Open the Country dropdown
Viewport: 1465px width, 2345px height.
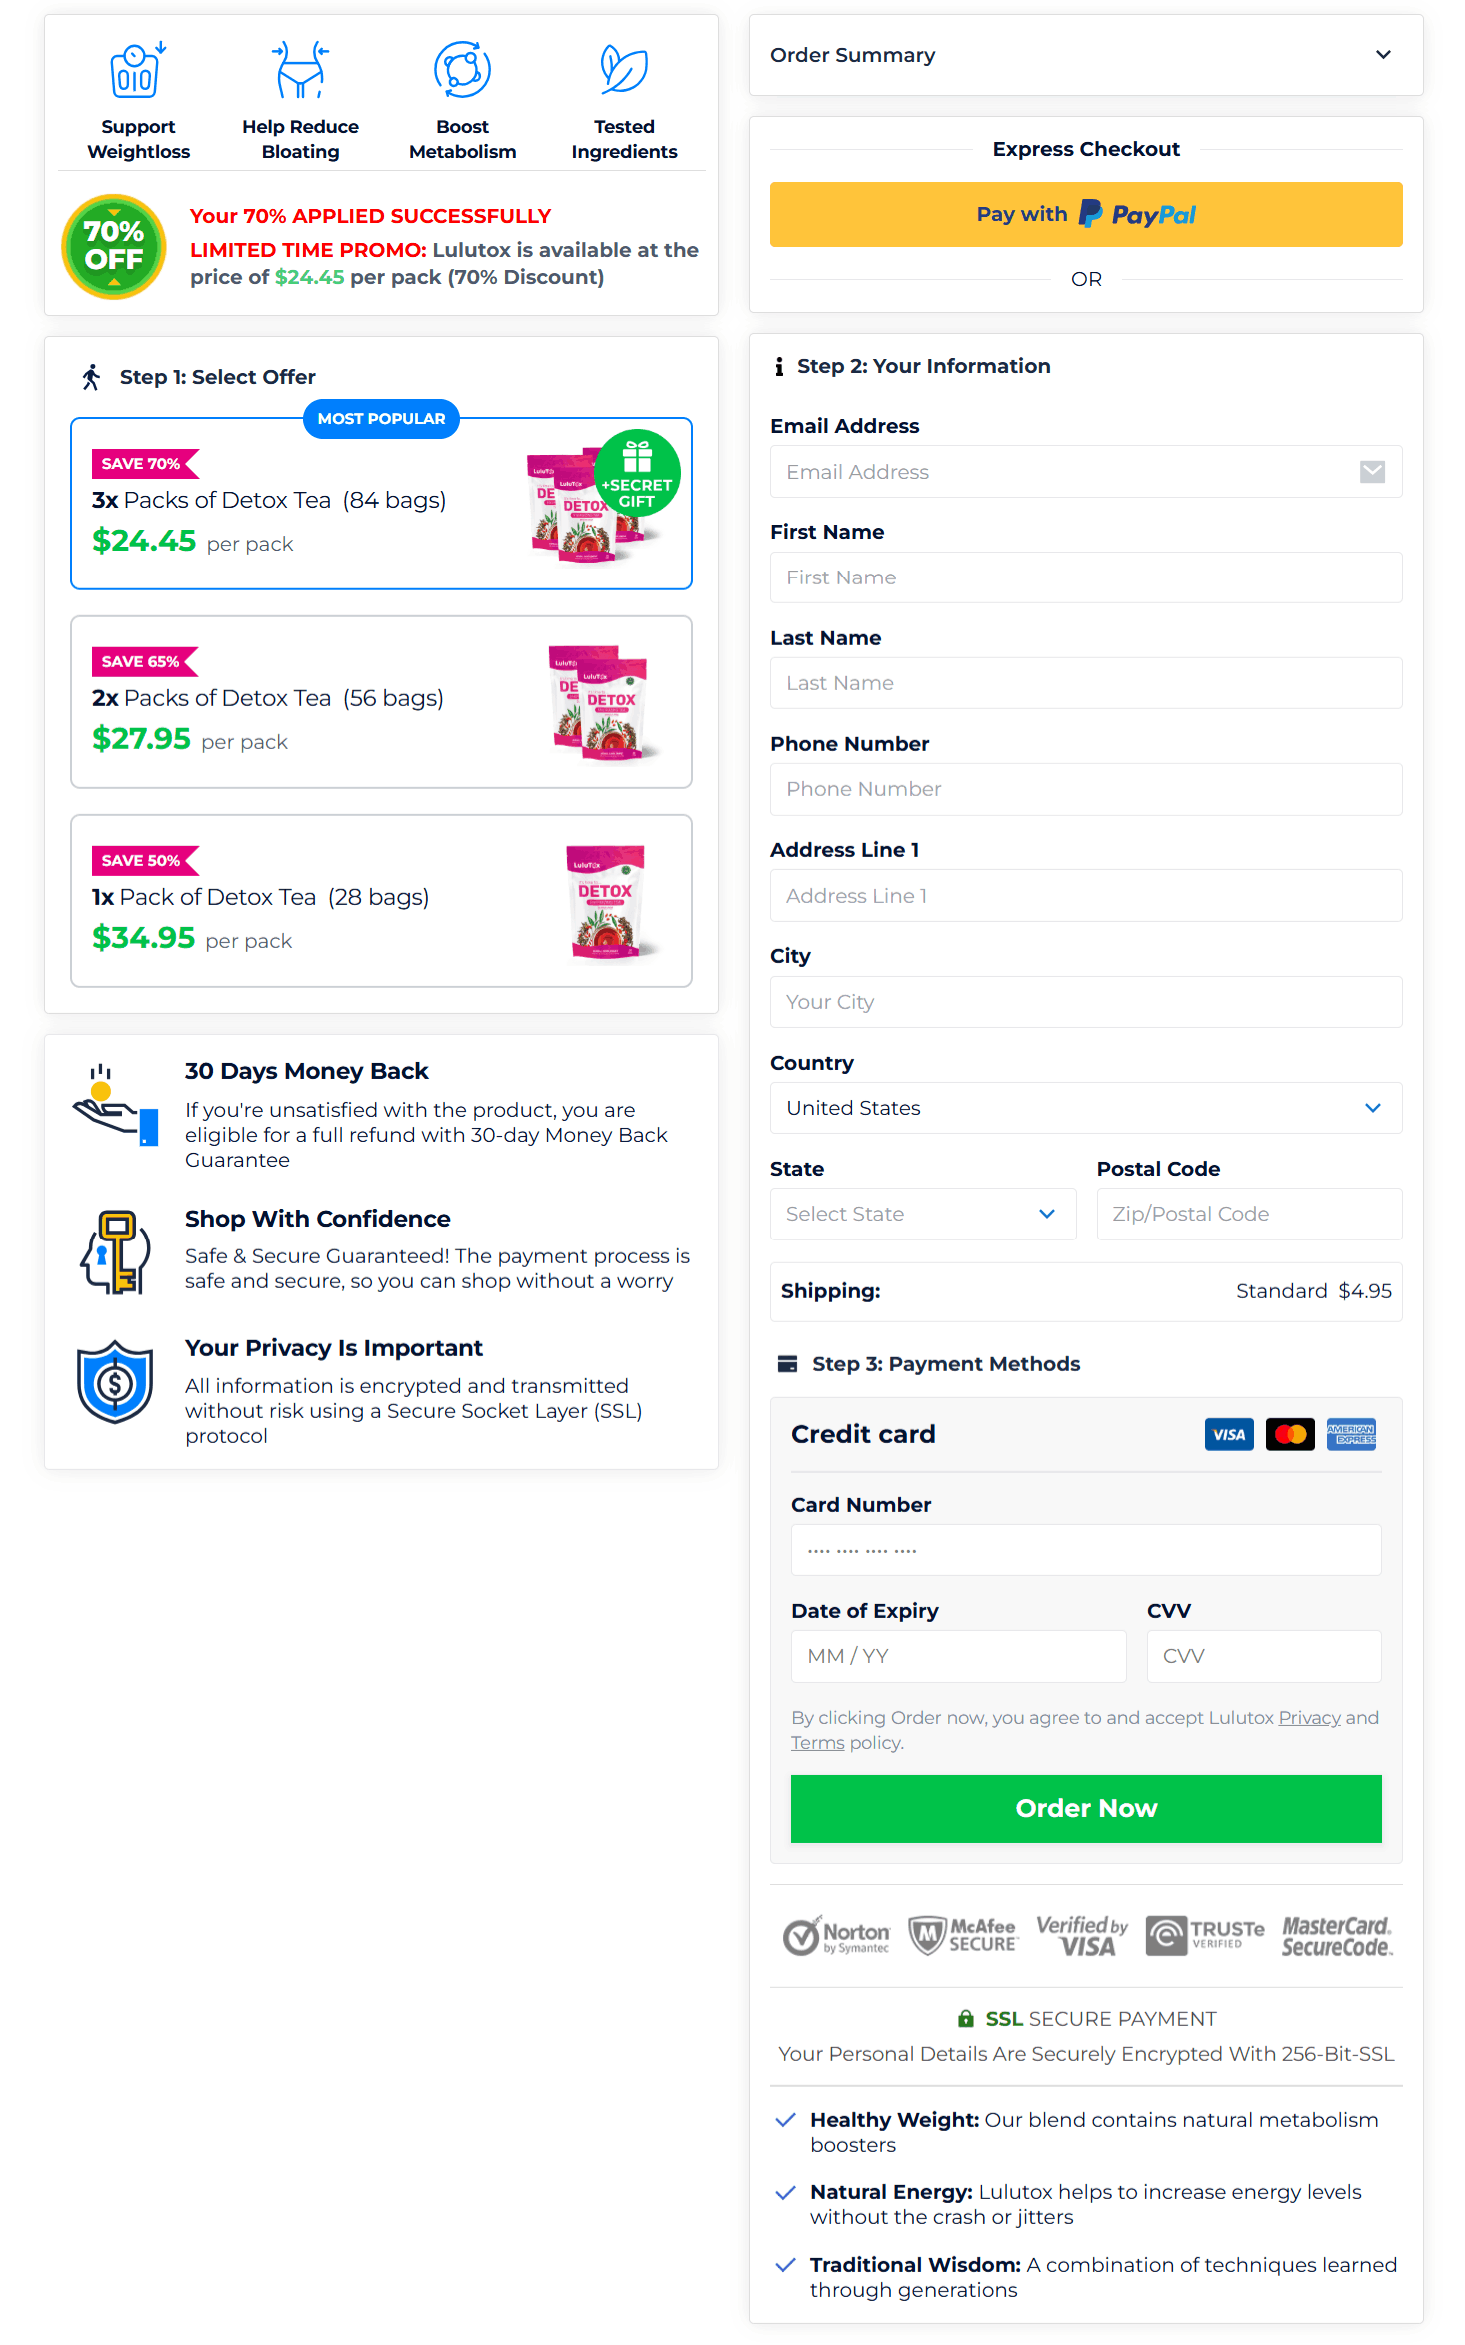coord(1085,1108)
